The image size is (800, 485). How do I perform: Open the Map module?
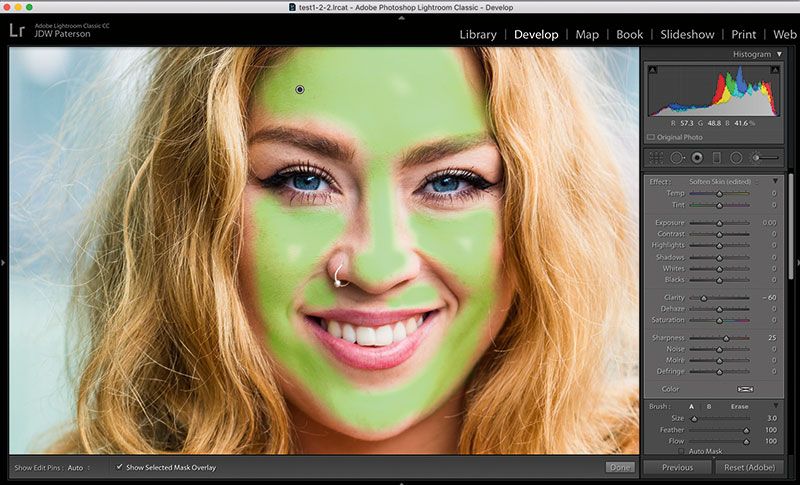(x=587, y=35)
